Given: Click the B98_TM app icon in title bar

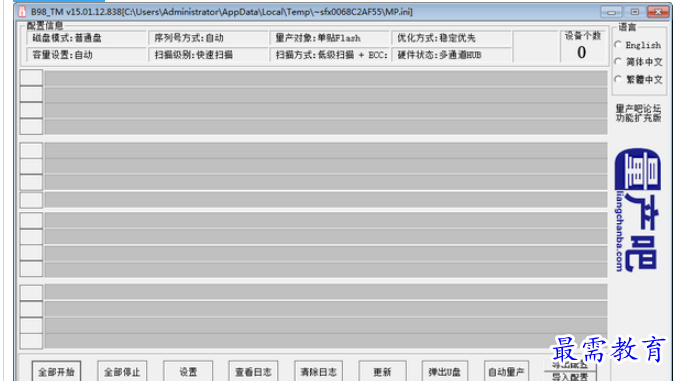Looking at the screenshot, I should click(22, 12).
